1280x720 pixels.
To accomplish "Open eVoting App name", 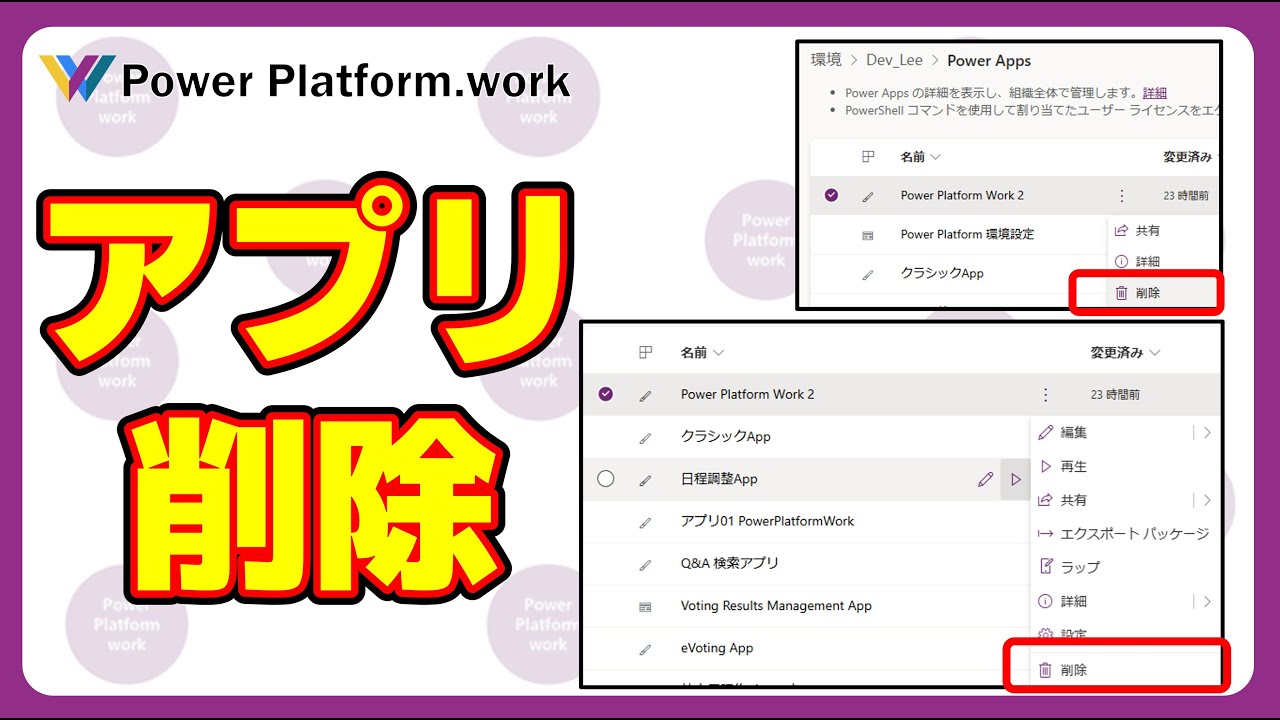I will click(x=717, y=648).
